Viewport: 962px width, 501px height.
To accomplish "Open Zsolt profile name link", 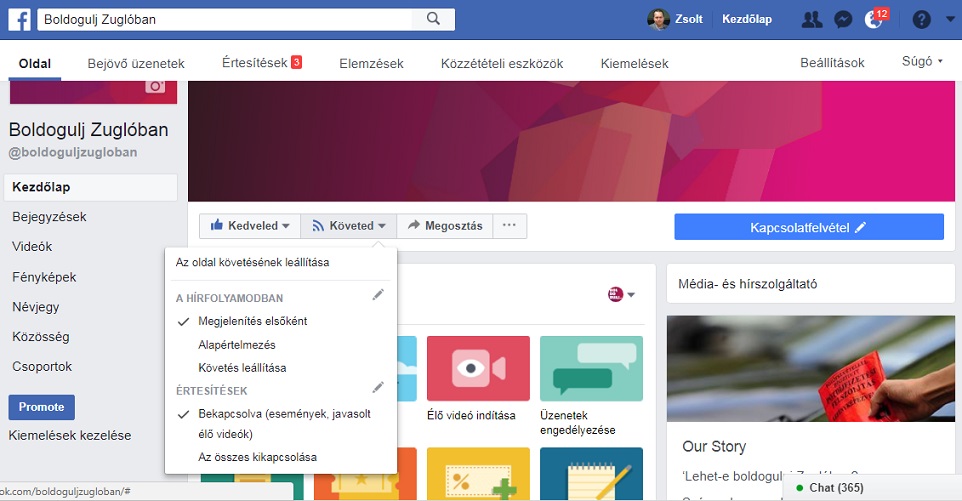I will pos(688,19).
